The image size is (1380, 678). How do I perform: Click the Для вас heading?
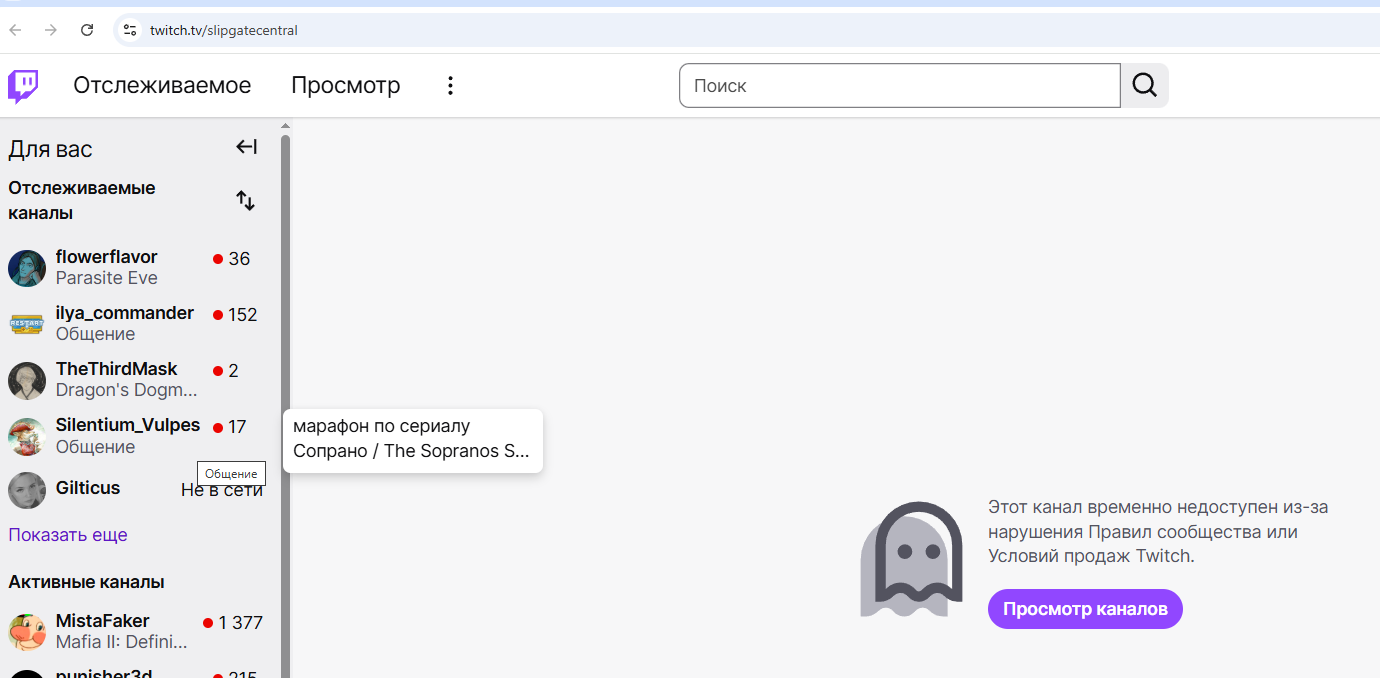(50, 149)
